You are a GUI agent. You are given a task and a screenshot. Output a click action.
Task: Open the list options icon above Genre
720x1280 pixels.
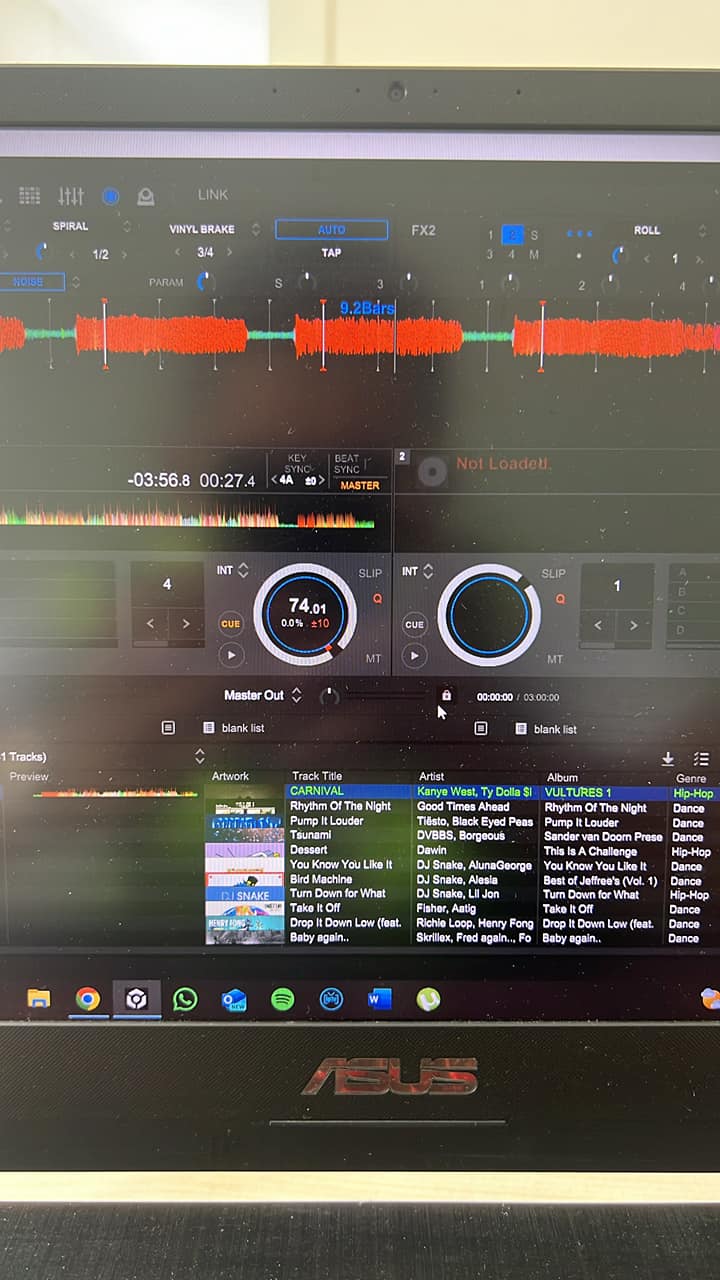[x=701, y=760]
